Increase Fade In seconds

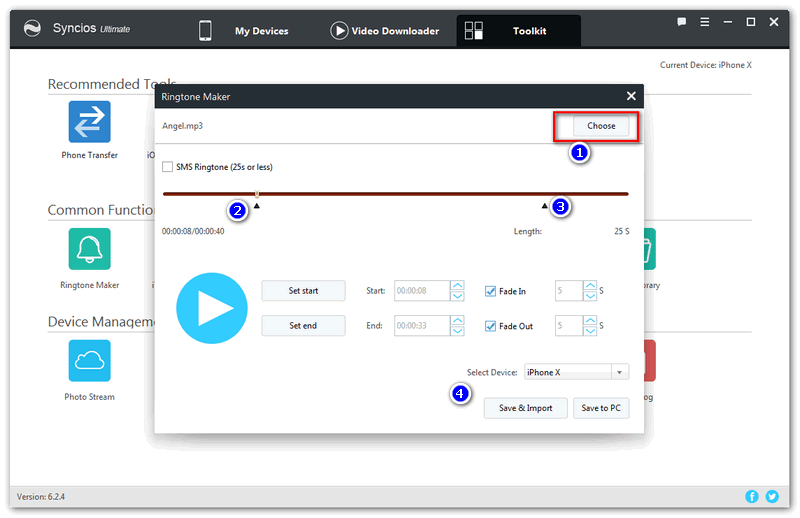tap(590, 285)
